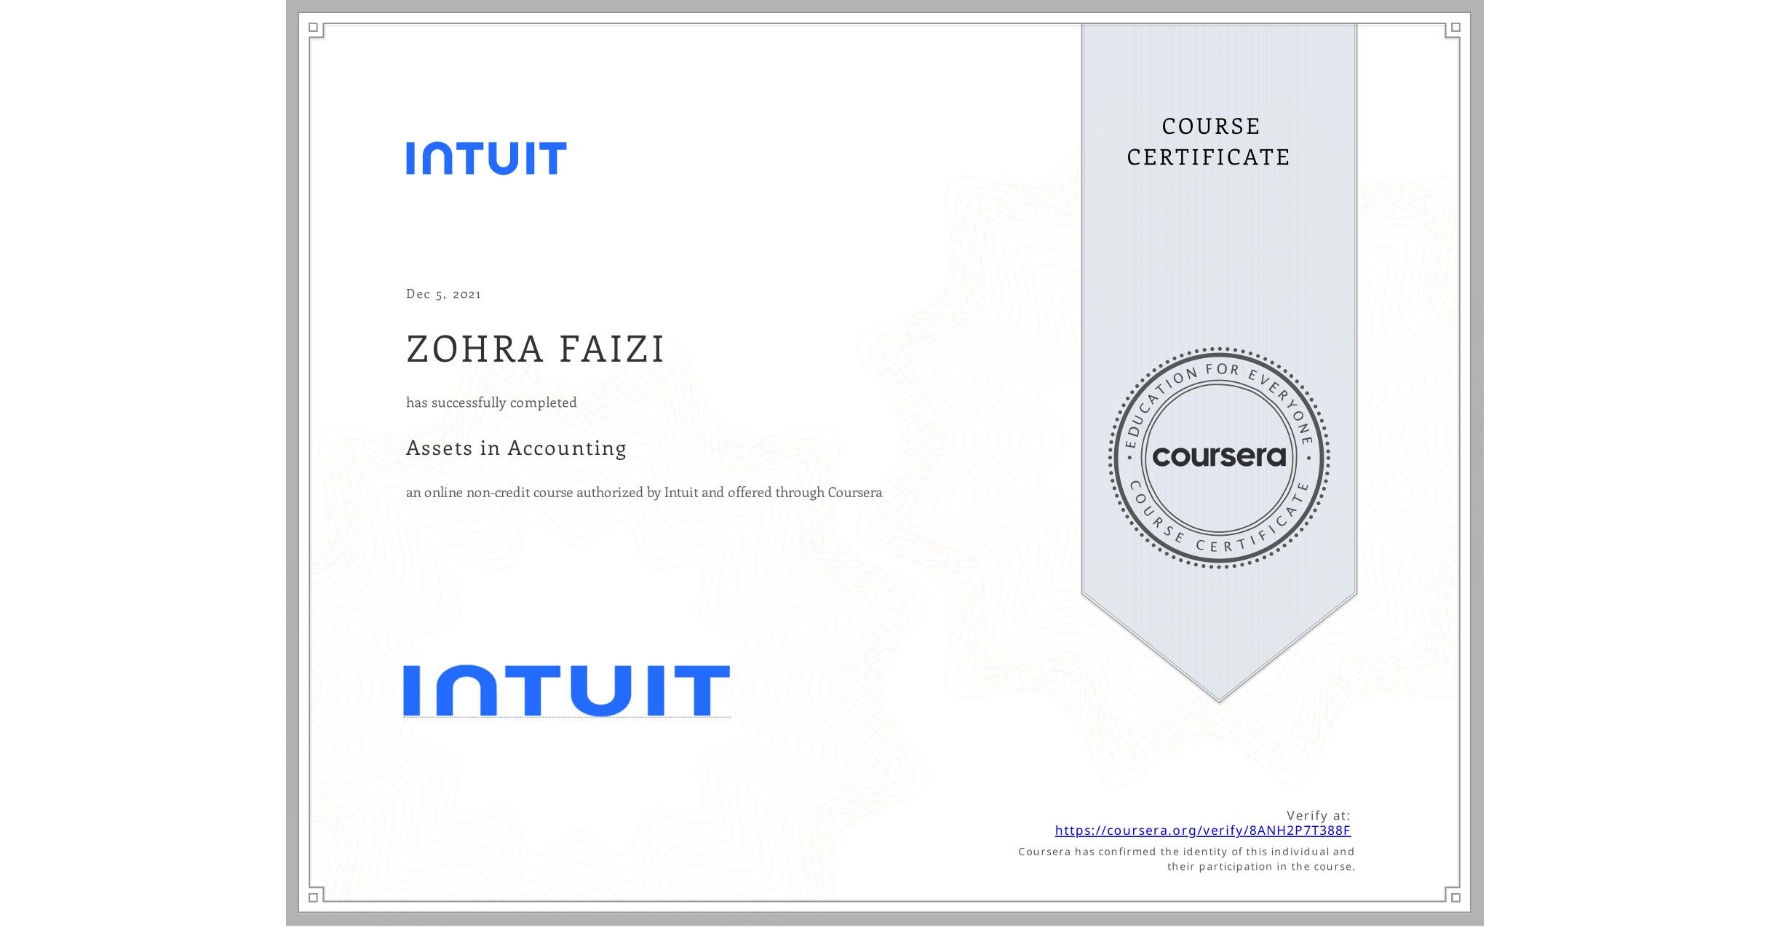Image resolution: width=1772 pixels, height=928 pixels.
Task: Click the large Intuit logo at bottom
Action: pyautogui.click(x=566, y=690)
